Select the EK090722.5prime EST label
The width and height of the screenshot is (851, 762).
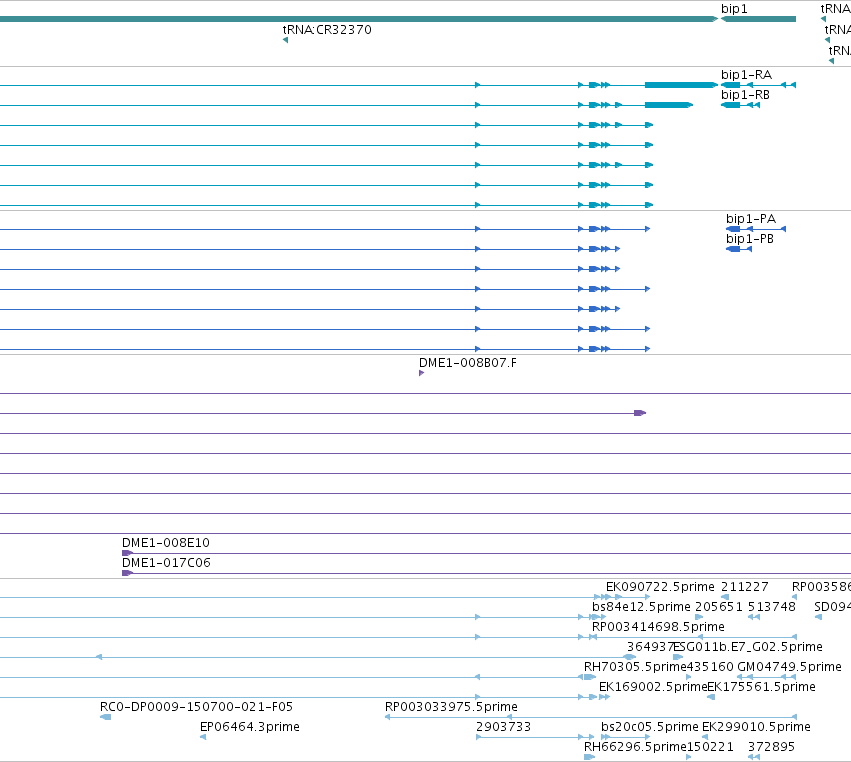[x=660, y=587]
